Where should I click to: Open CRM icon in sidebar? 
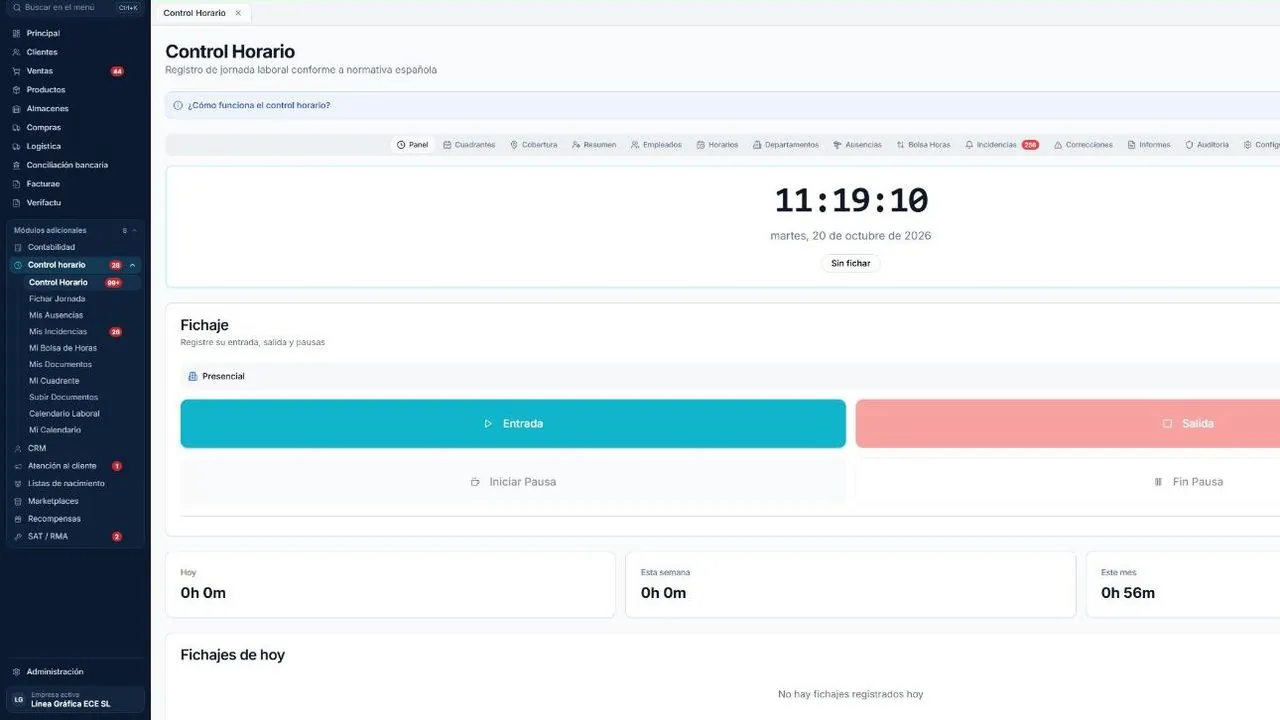18,448
